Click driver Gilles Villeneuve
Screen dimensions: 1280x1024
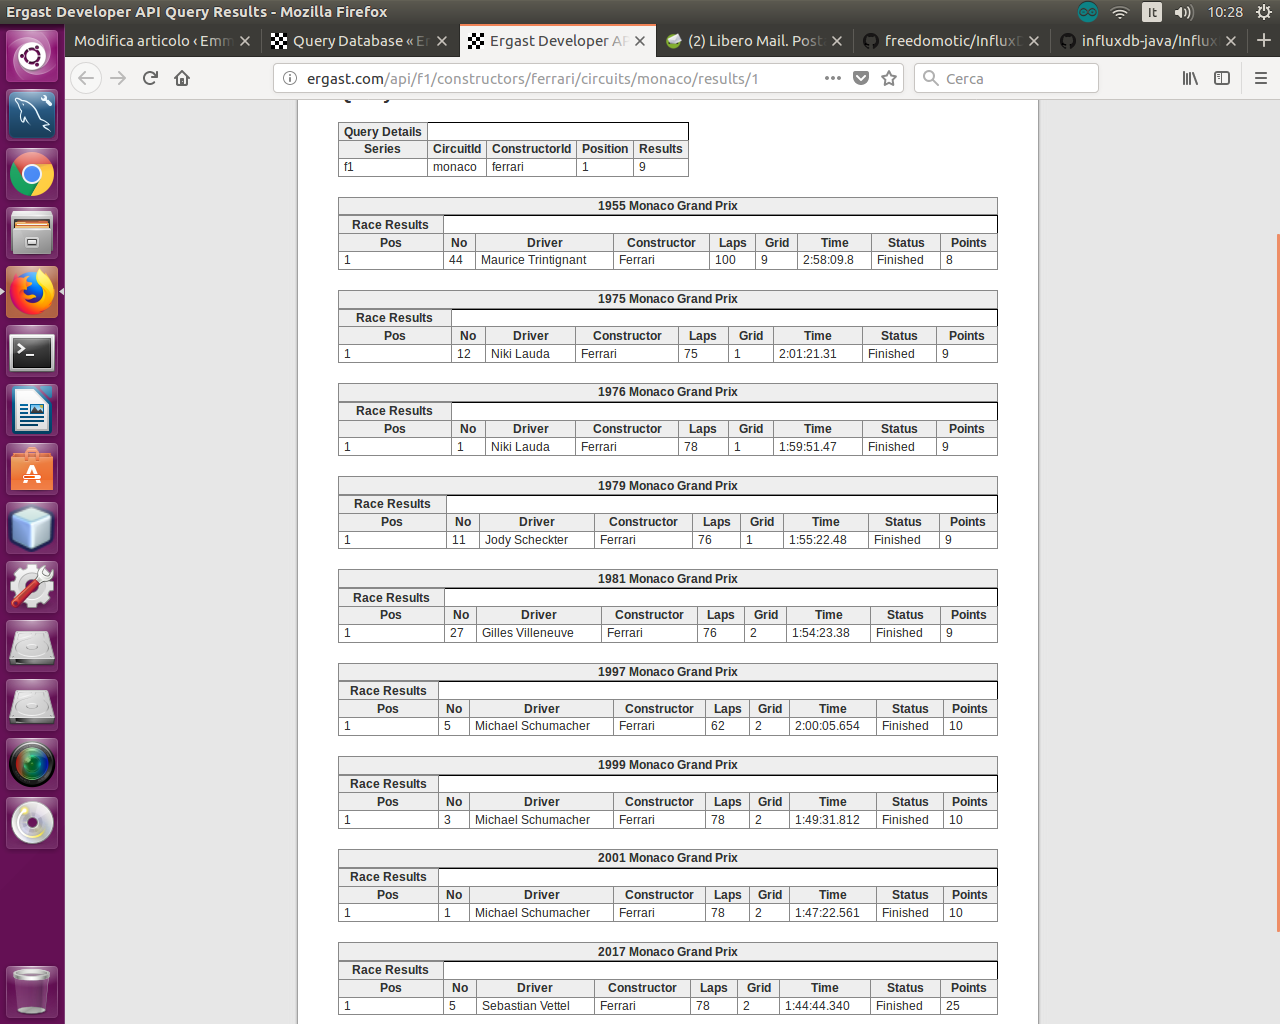click(528, 633)
